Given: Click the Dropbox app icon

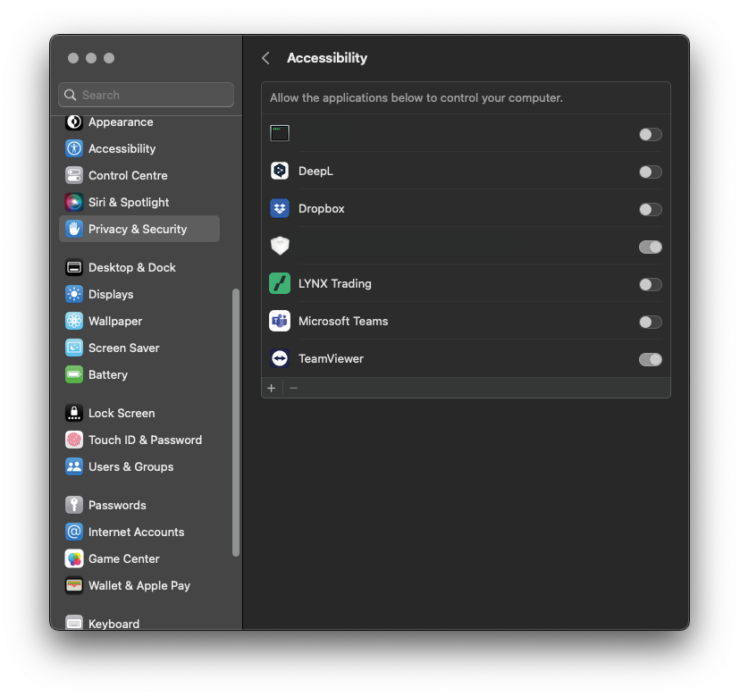Looking at the screenshot, I should point(280,209).
